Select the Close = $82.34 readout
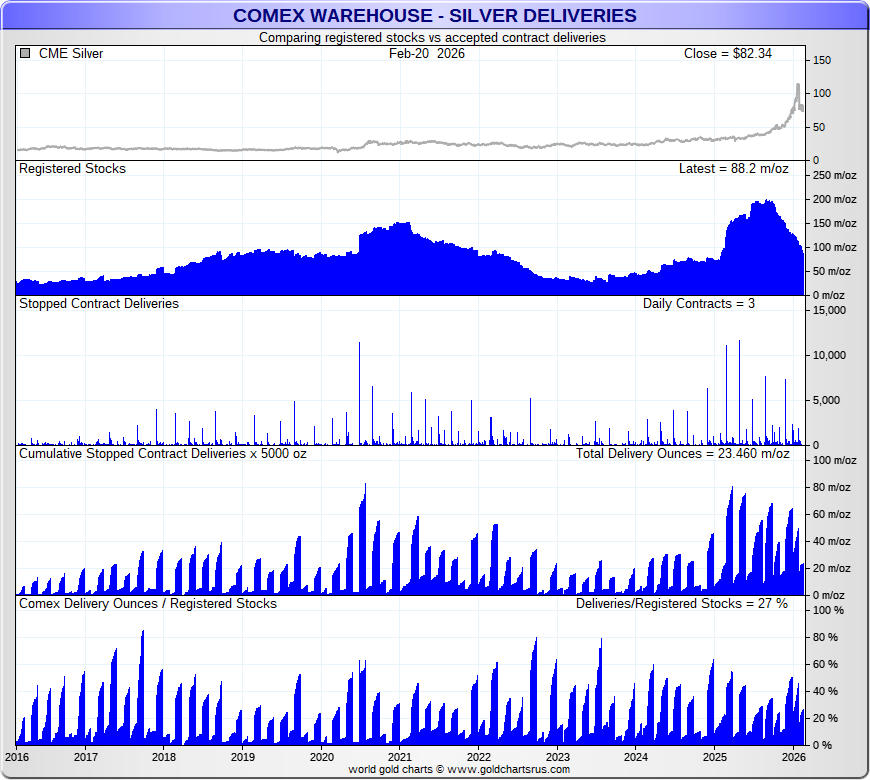870x780 pixels. click(727, 53)
